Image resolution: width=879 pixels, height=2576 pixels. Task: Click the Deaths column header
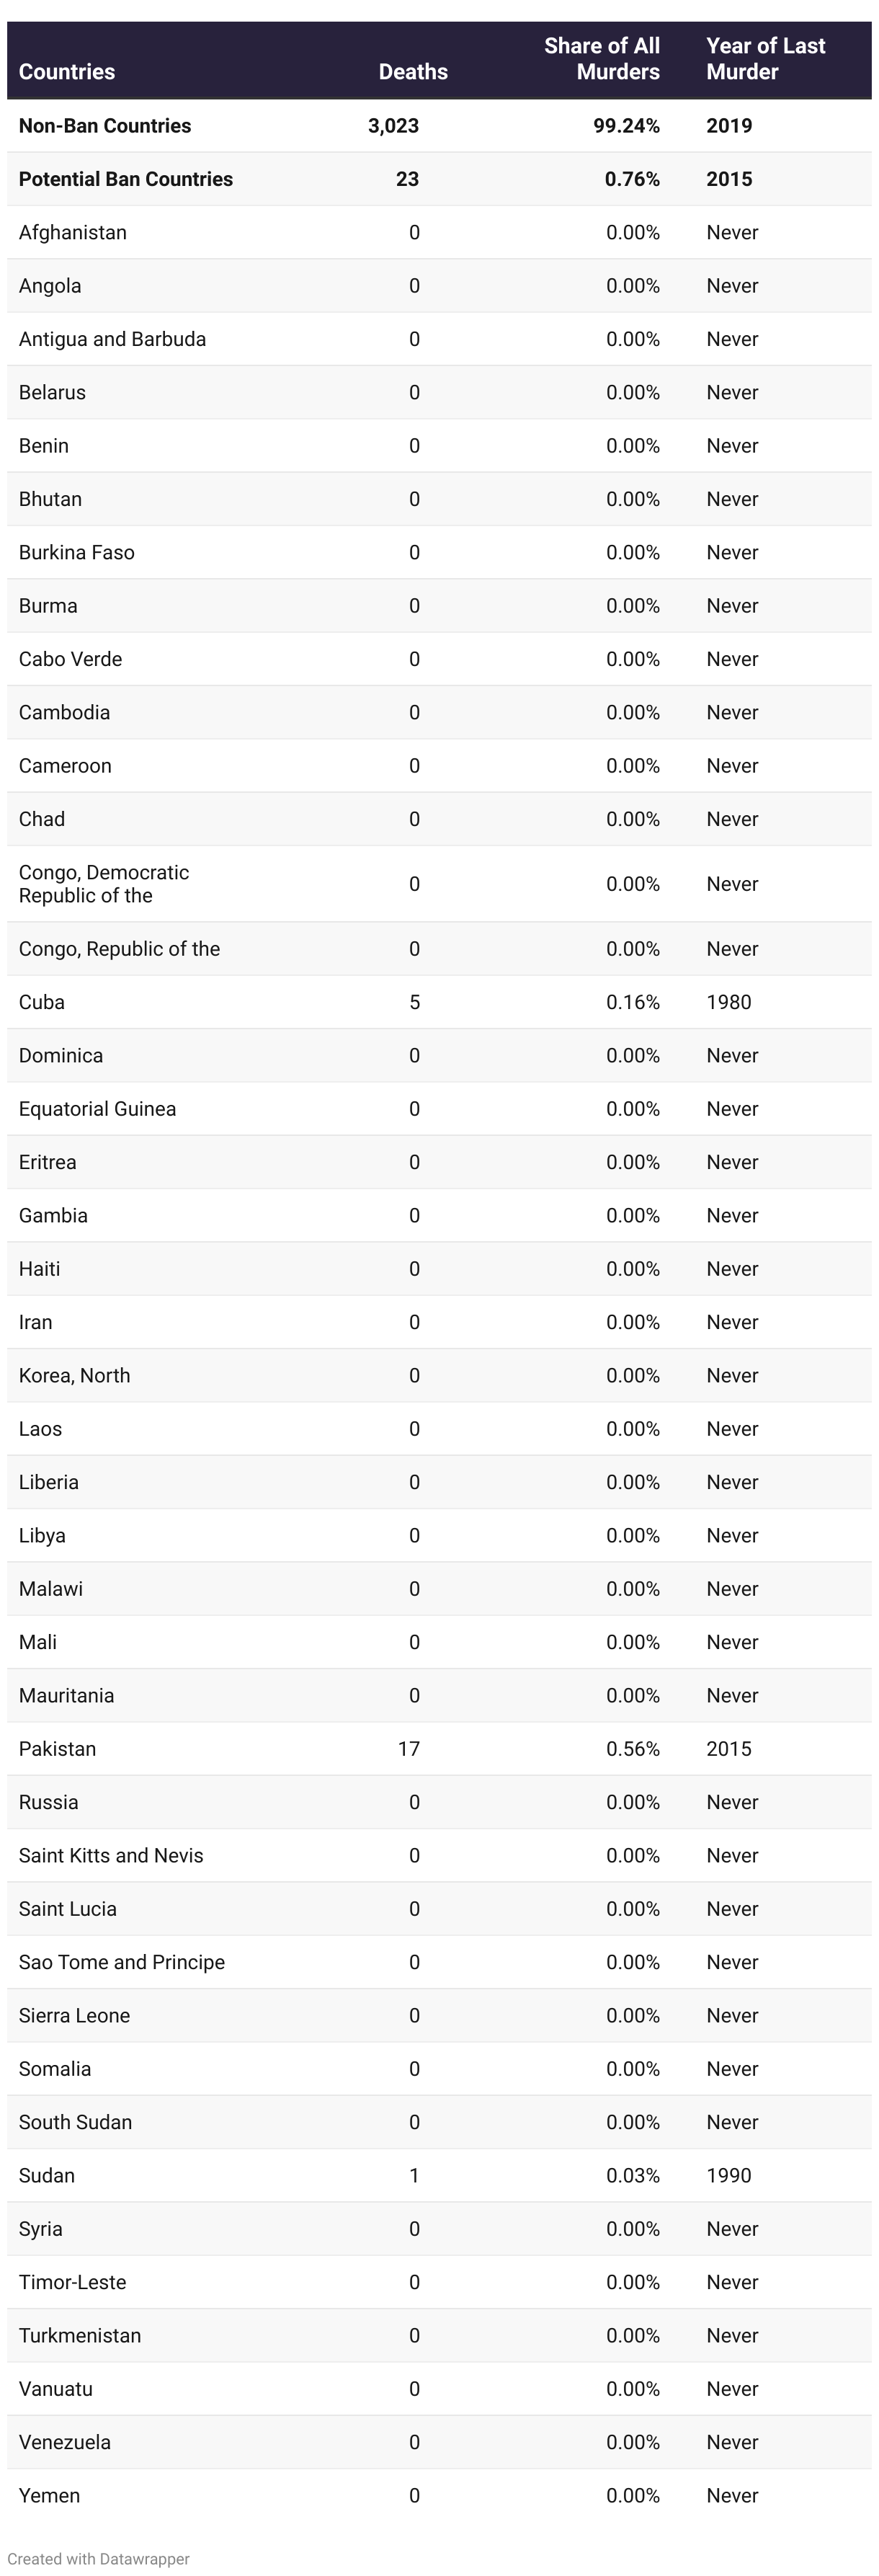point(413,72)
